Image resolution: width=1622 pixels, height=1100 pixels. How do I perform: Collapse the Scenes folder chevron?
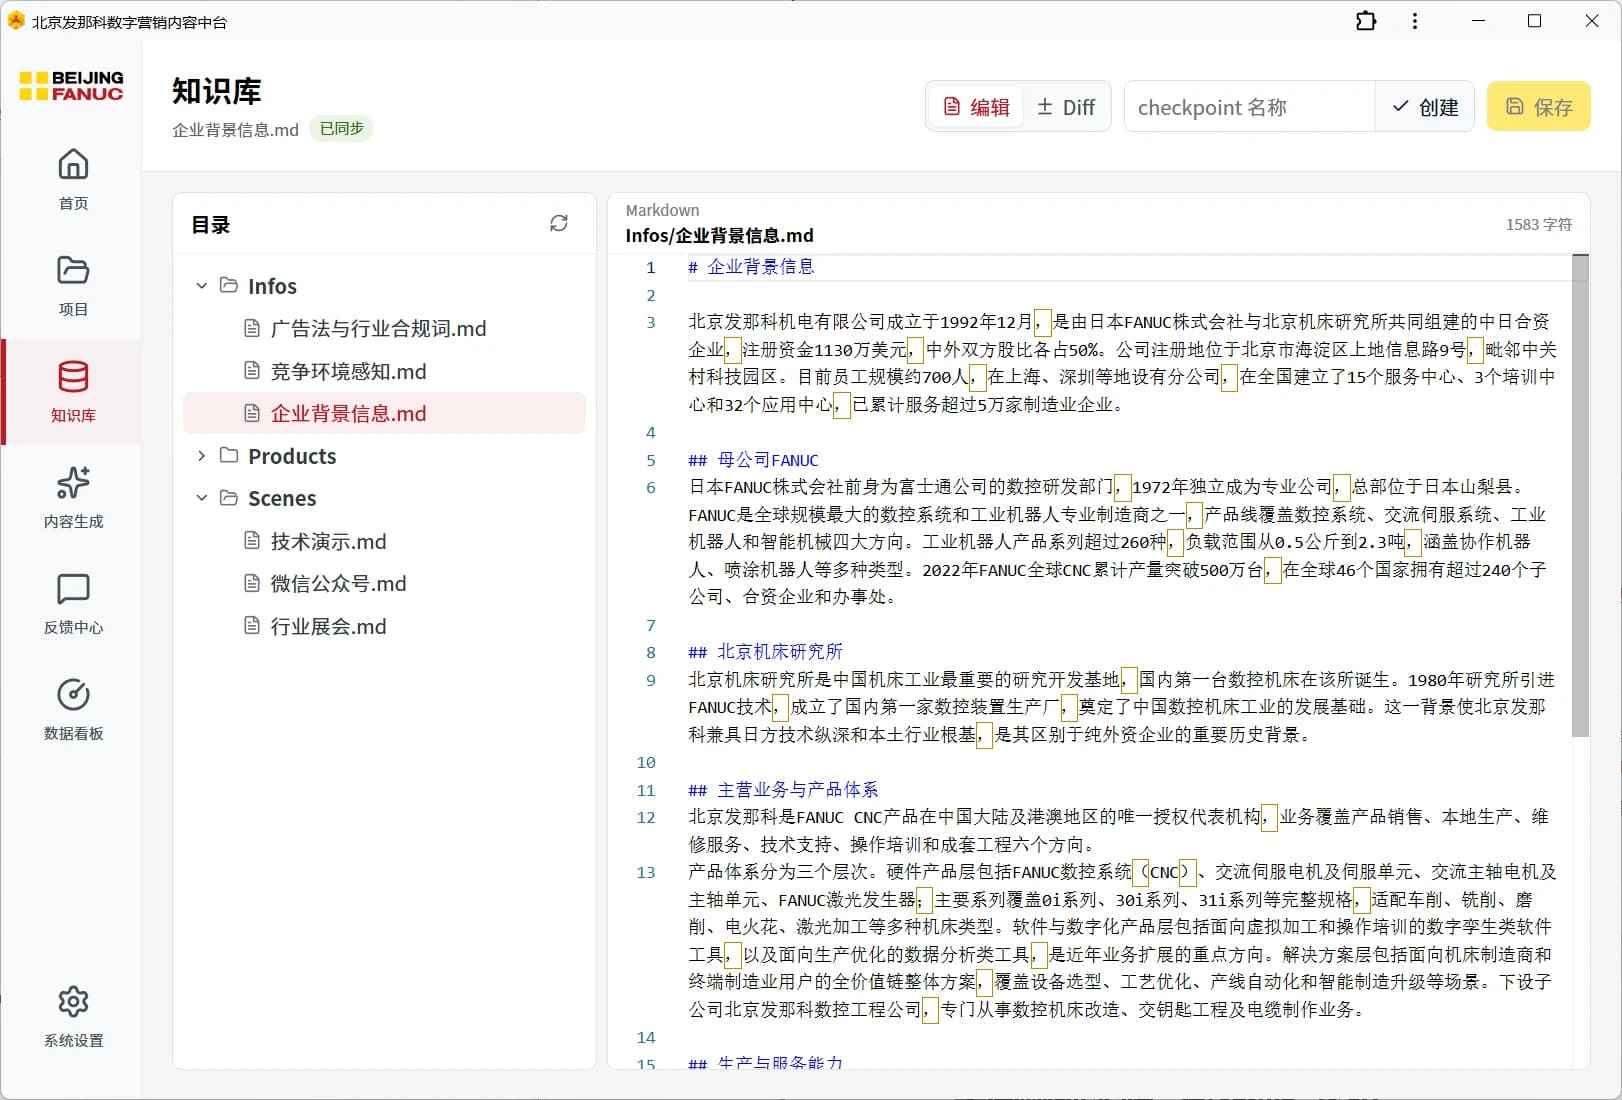pos(201,498)
